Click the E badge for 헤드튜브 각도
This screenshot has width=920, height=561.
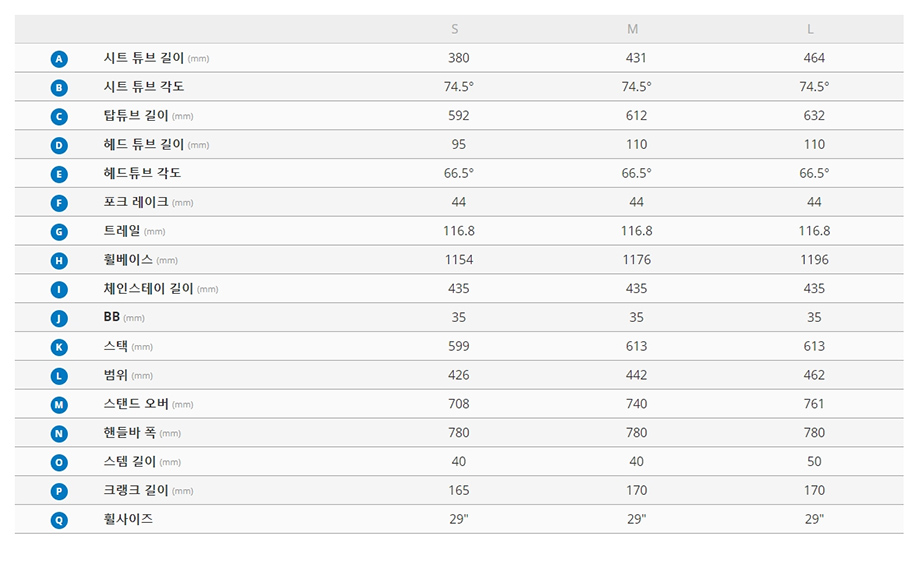[x=59, y=174]
